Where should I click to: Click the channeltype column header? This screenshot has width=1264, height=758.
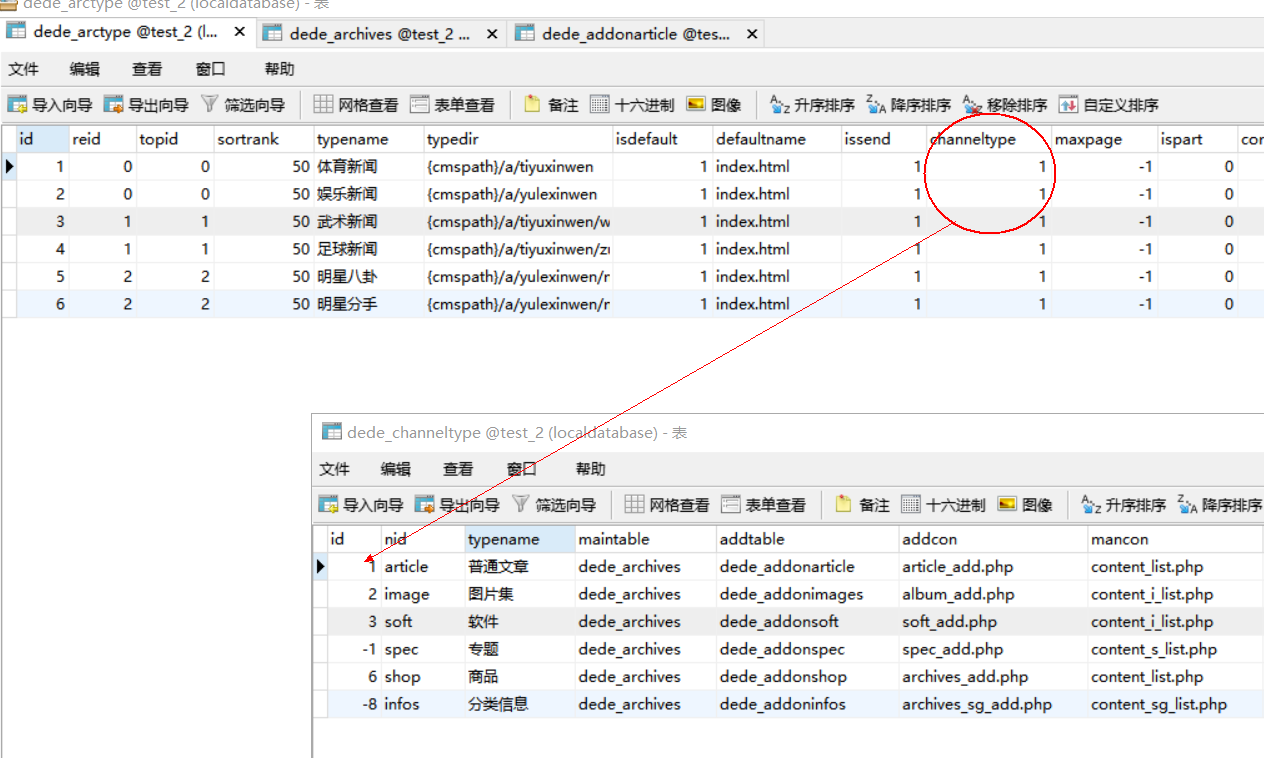972,139
